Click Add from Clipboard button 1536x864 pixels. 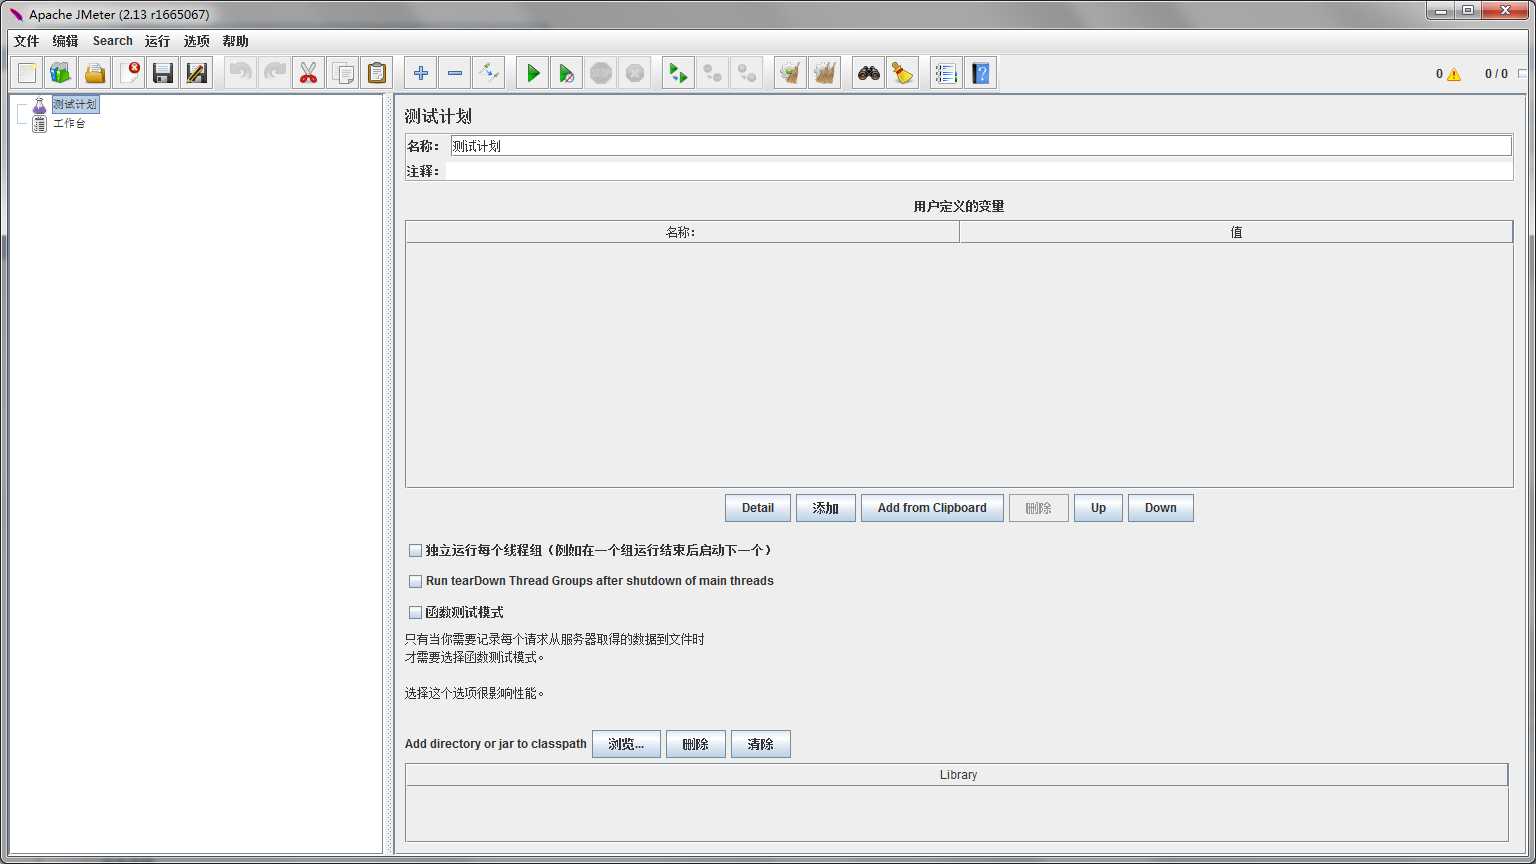(932, 508)
